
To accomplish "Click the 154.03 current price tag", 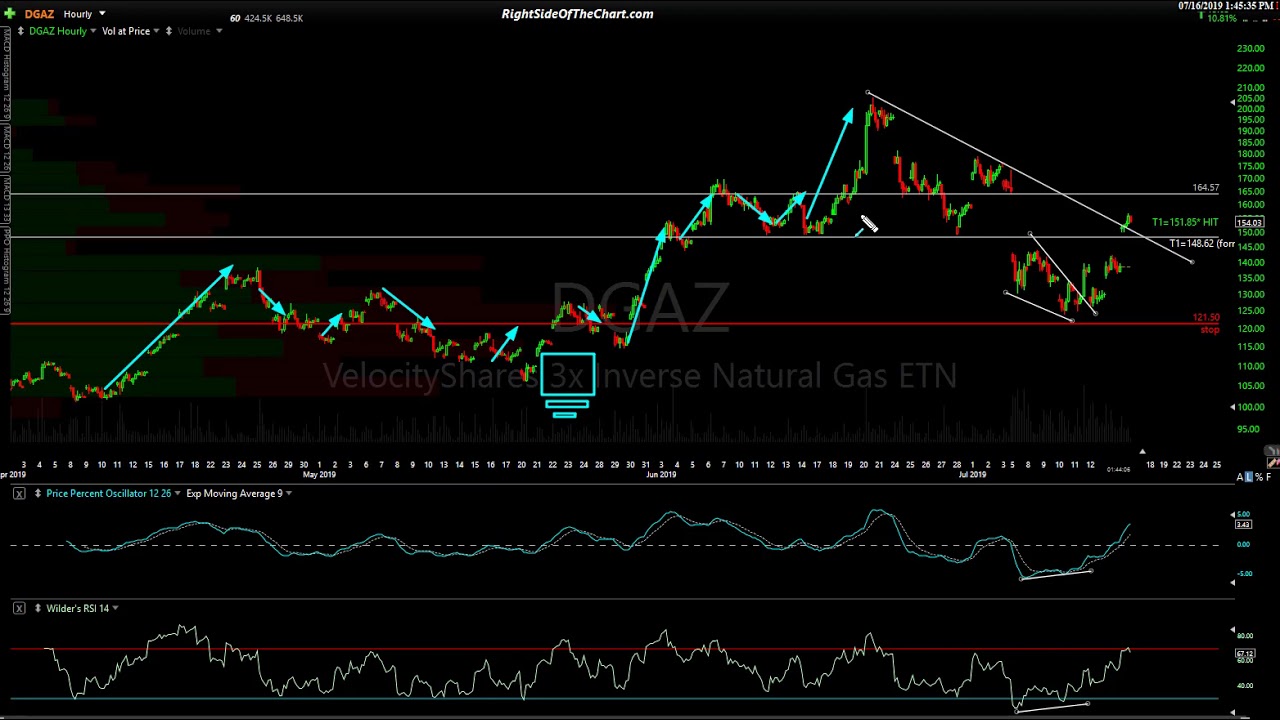I will 1249,222.
